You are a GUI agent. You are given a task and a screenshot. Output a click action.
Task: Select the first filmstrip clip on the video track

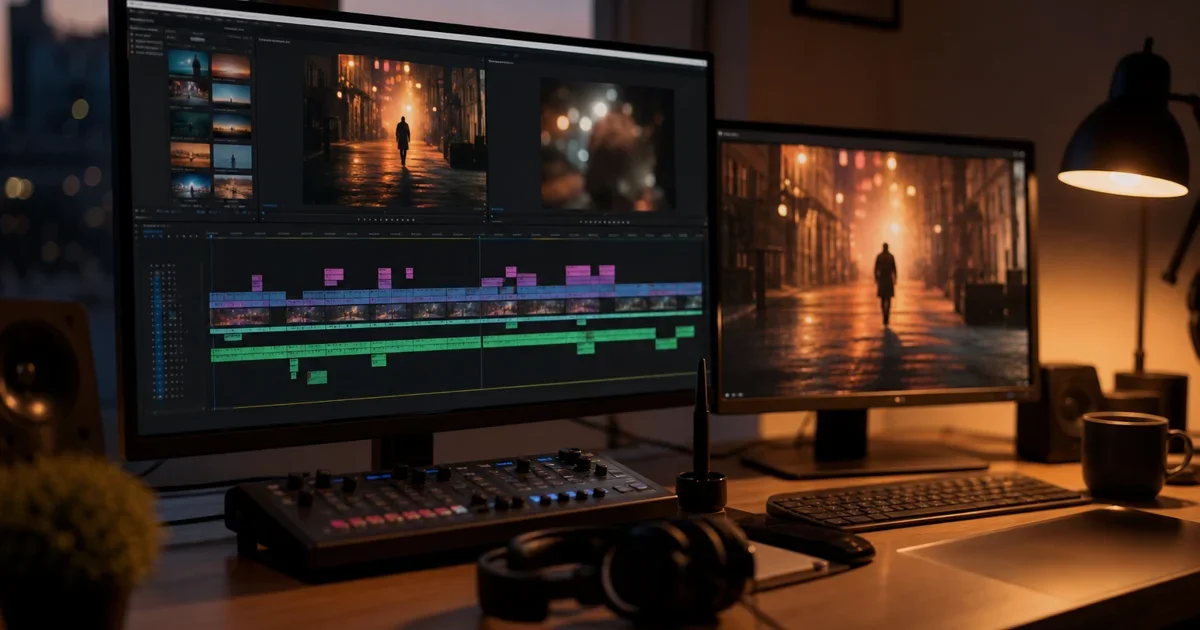coord(240,316)
